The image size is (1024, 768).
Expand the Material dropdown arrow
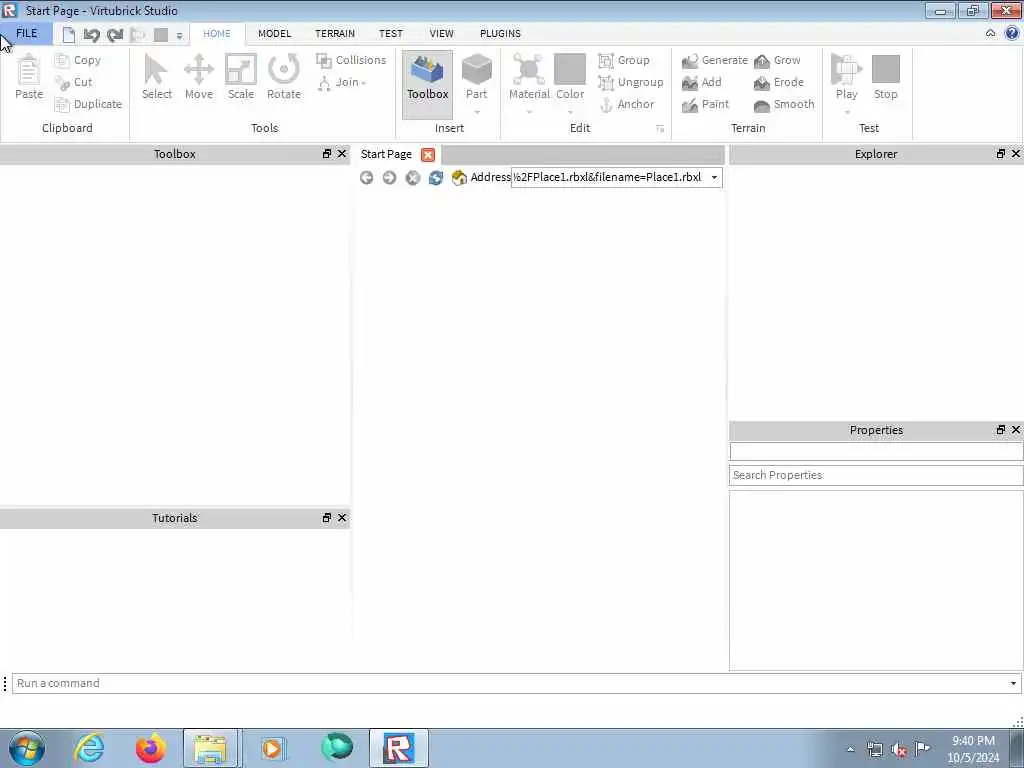point(529,112)
